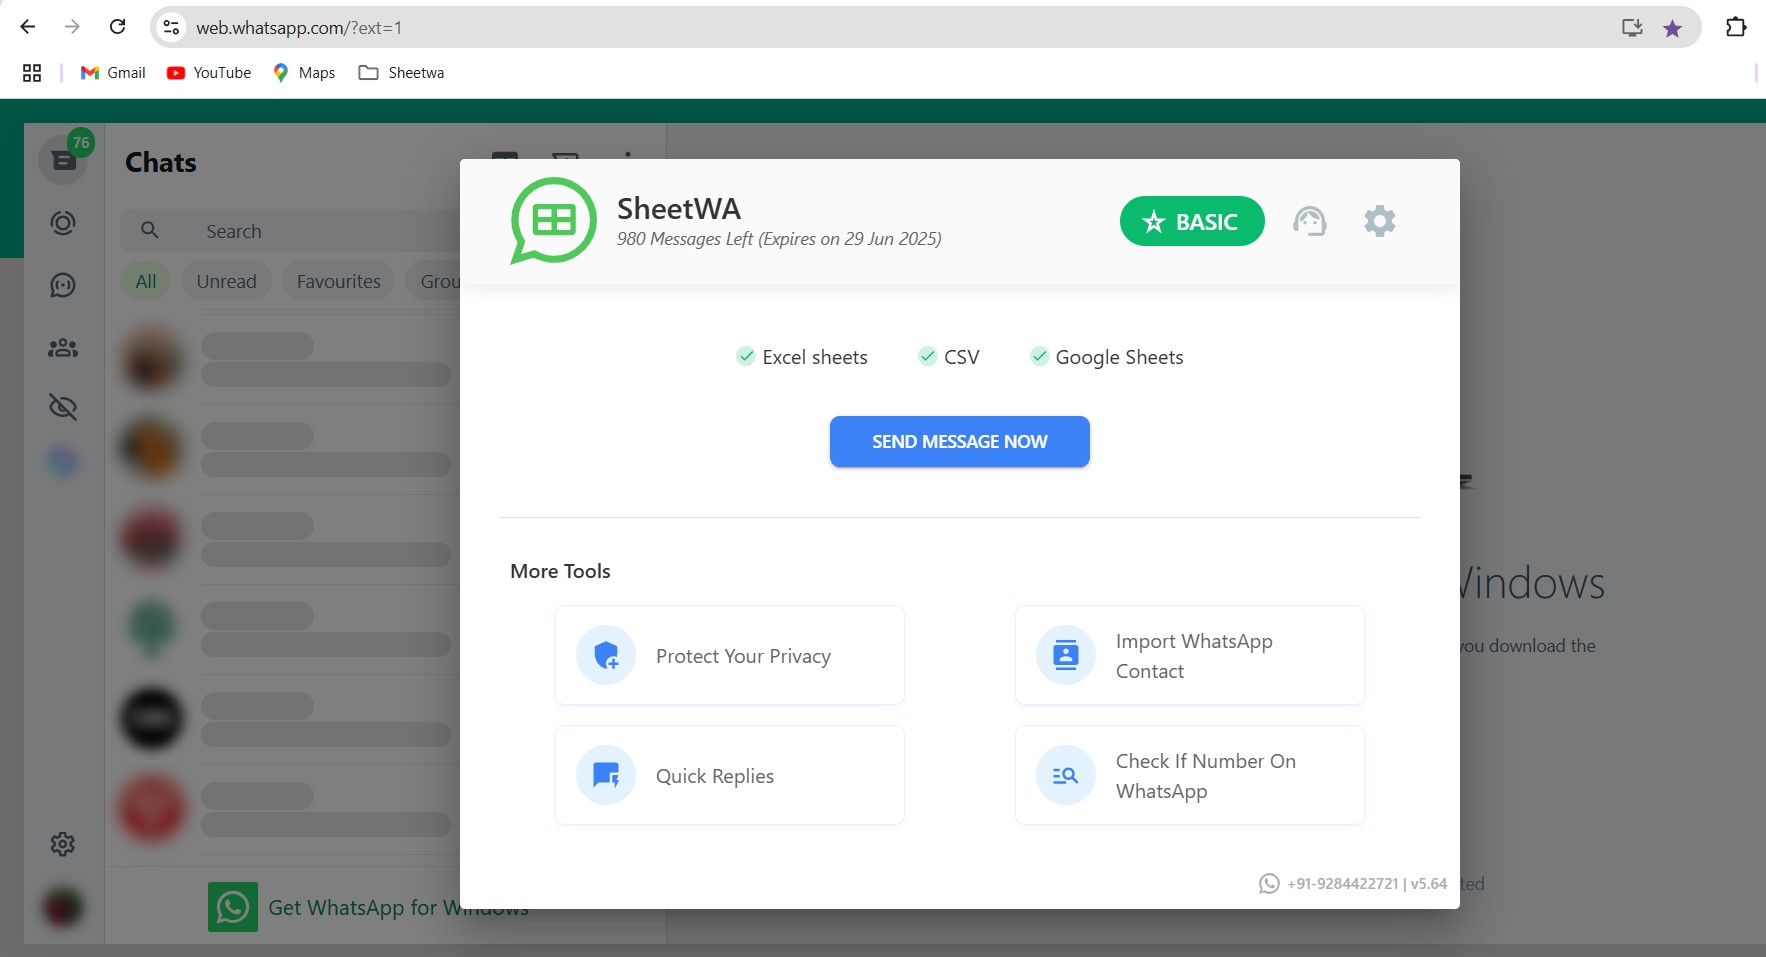Viewport: 1766px width, 957px height.
Task: Click the SheetWA logo icon
Action: 553,221
